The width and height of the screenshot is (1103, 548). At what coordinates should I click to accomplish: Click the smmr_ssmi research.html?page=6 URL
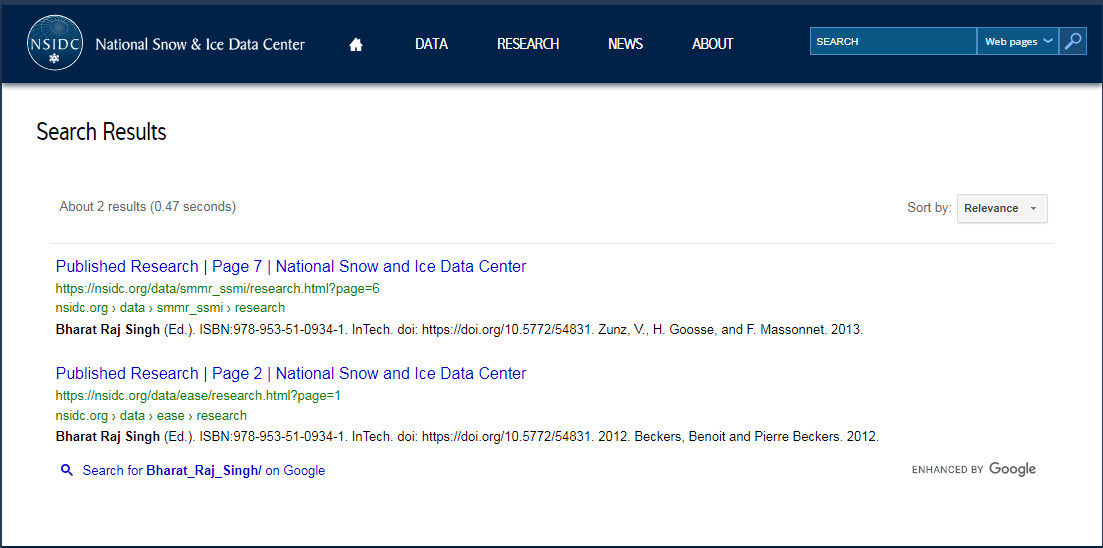(x=217, y=288)
